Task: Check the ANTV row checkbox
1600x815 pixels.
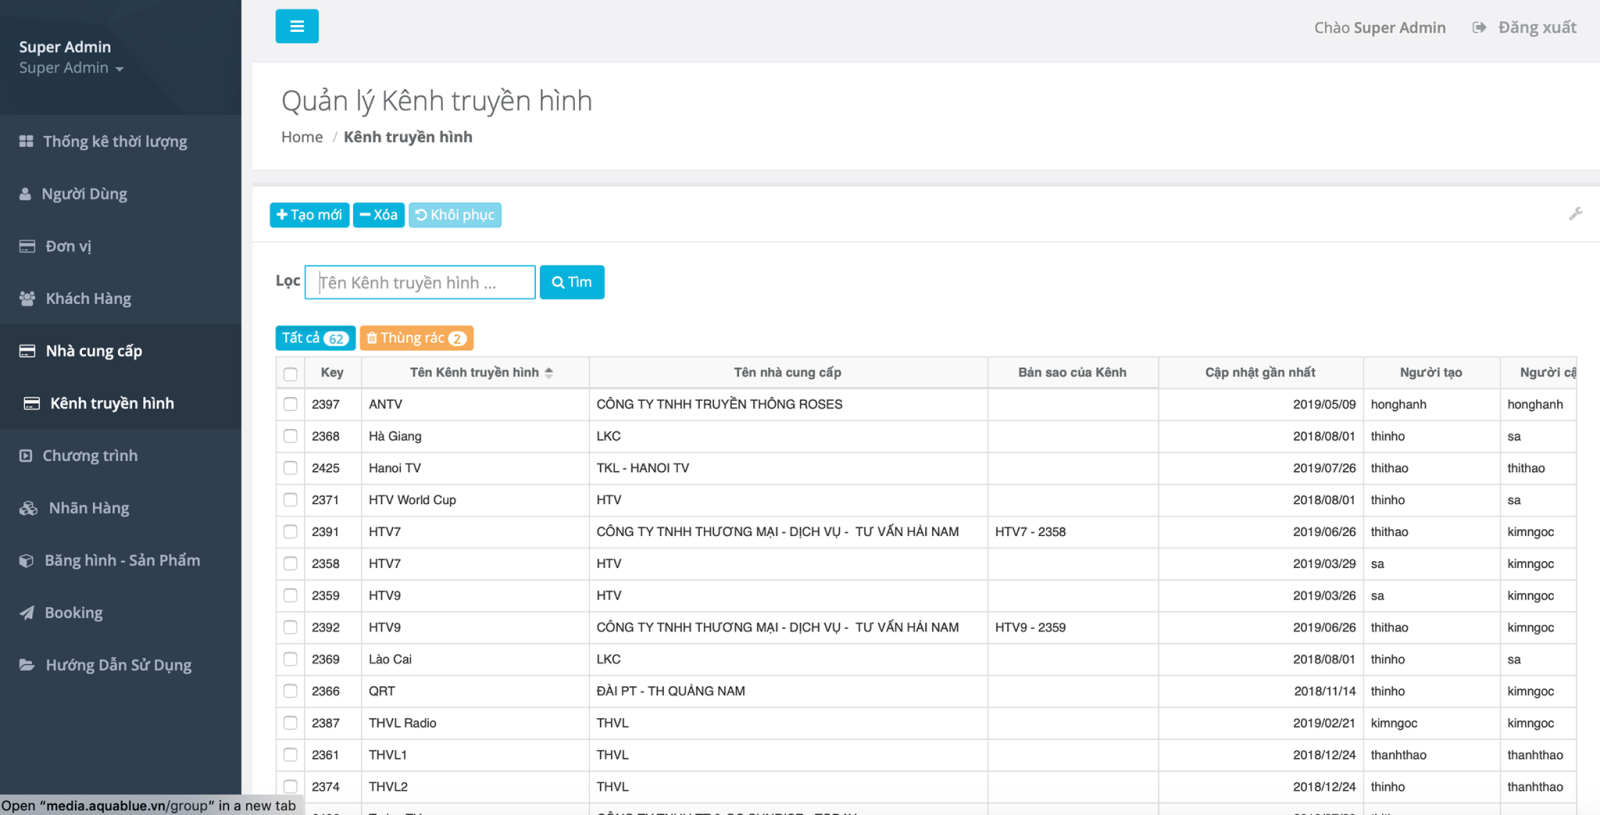Action: click(x=290, y=405)
